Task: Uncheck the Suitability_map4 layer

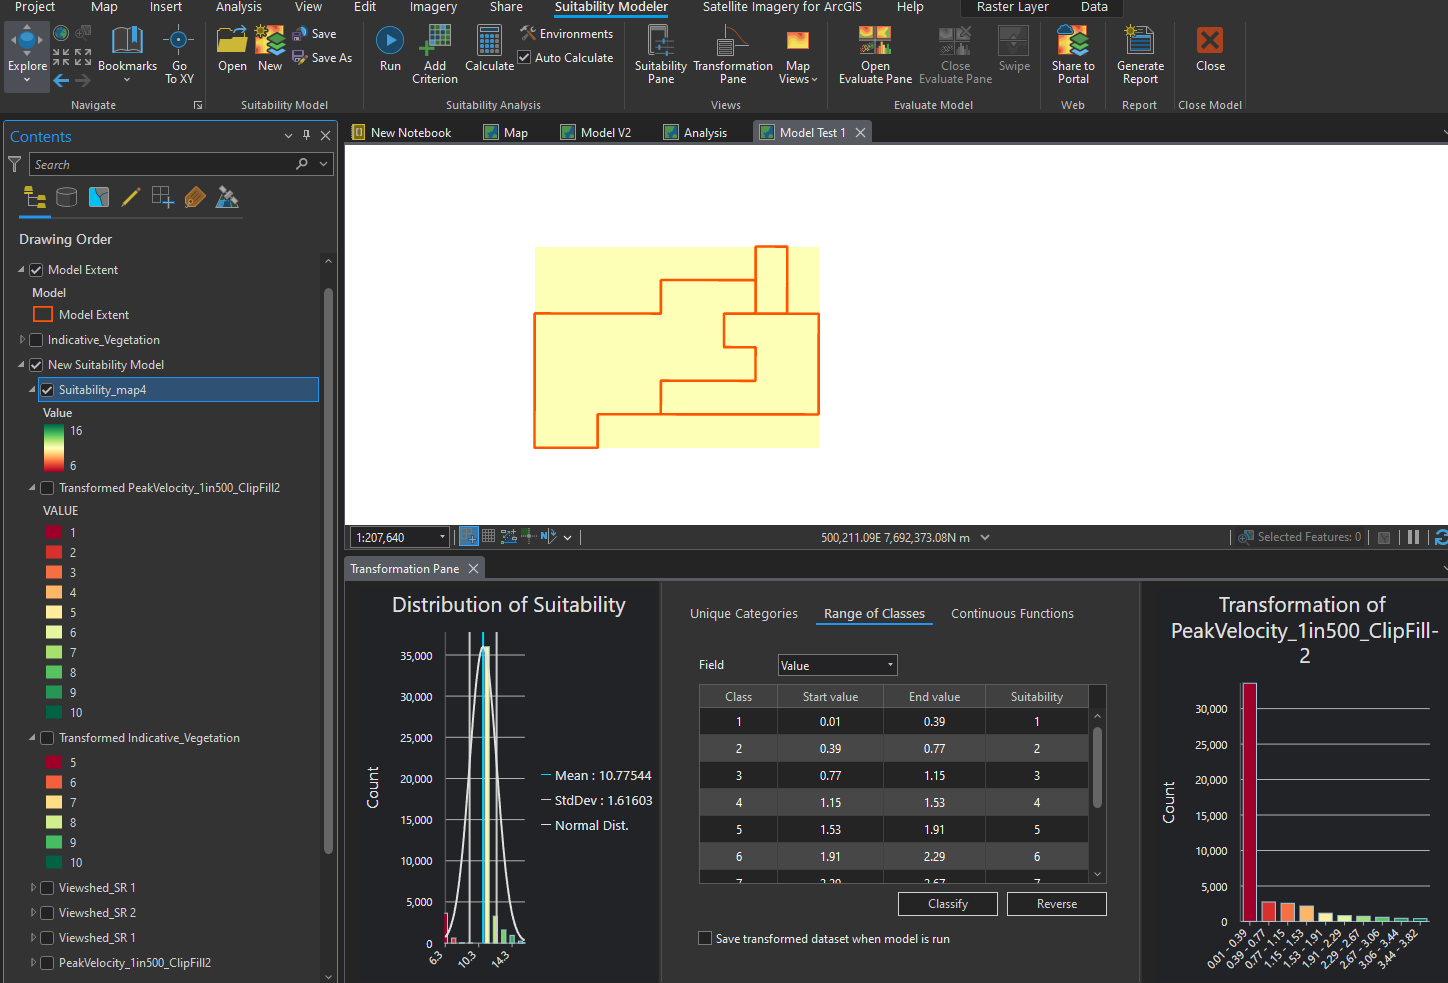Action: click(x=47, y=390)
